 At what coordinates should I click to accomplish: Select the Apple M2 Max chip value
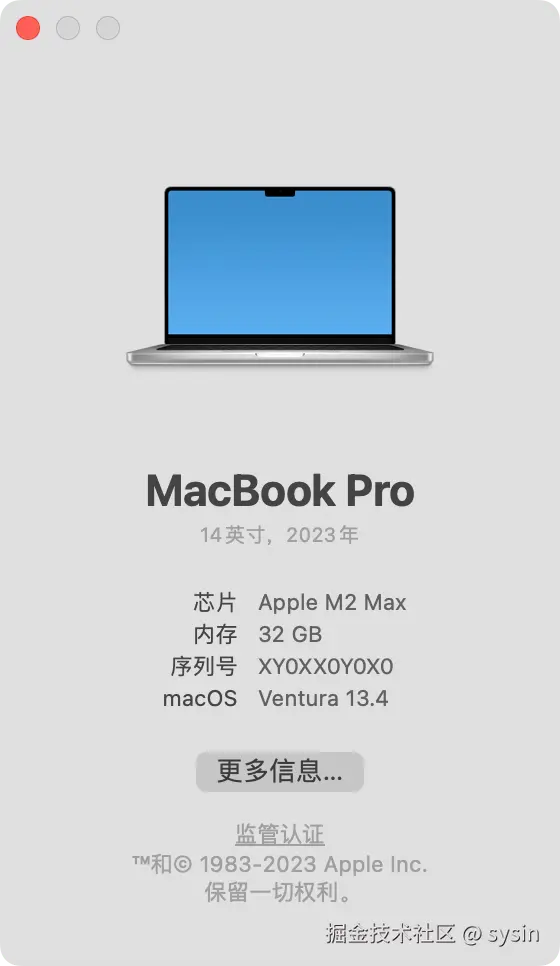[332, 603]
